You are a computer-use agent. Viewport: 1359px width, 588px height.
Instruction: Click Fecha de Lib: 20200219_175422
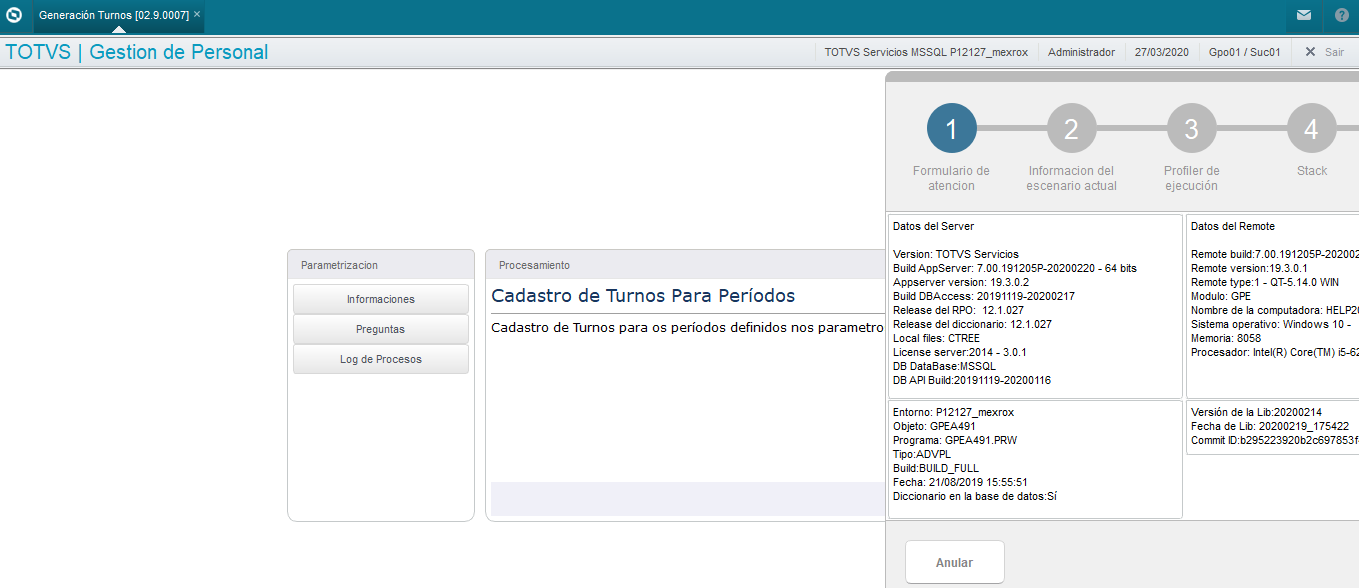(x=1270, y=426)
